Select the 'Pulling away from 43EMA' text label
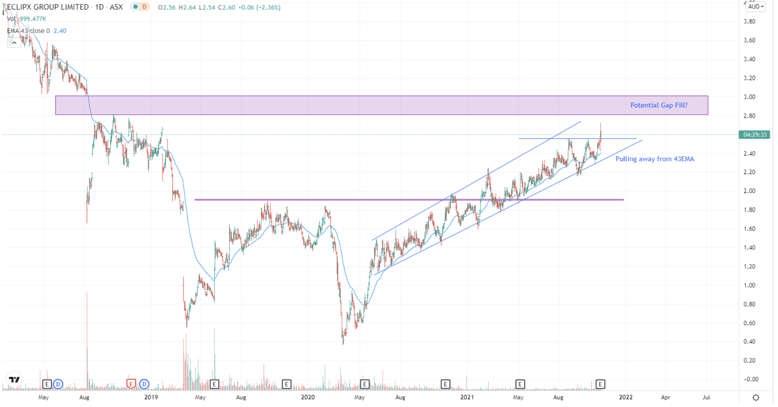 654,158
